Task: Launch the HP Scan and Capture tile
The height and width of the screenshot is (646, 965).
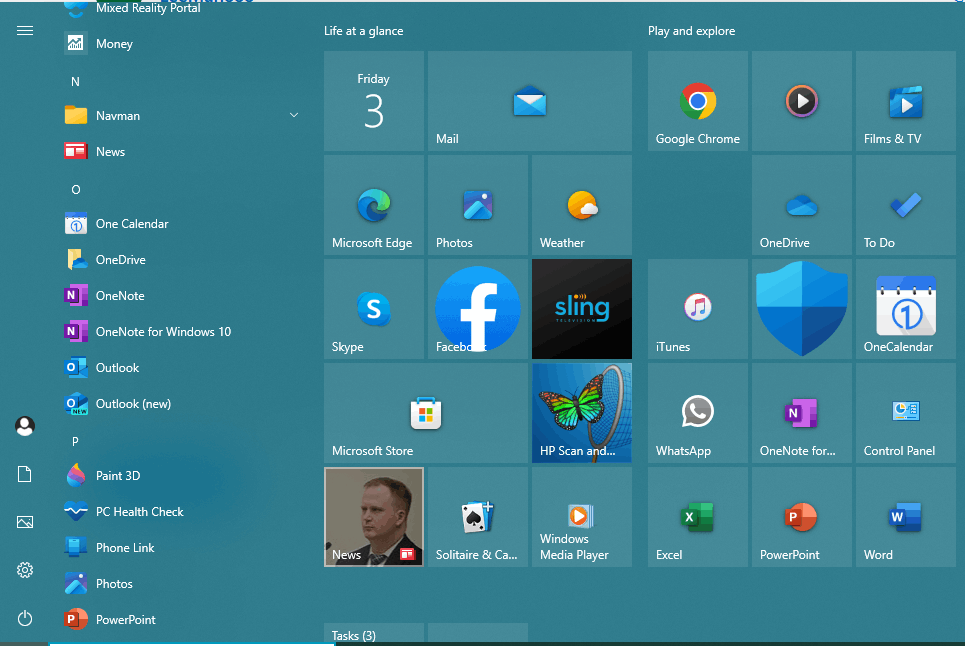Action: [x=582, y=413]
